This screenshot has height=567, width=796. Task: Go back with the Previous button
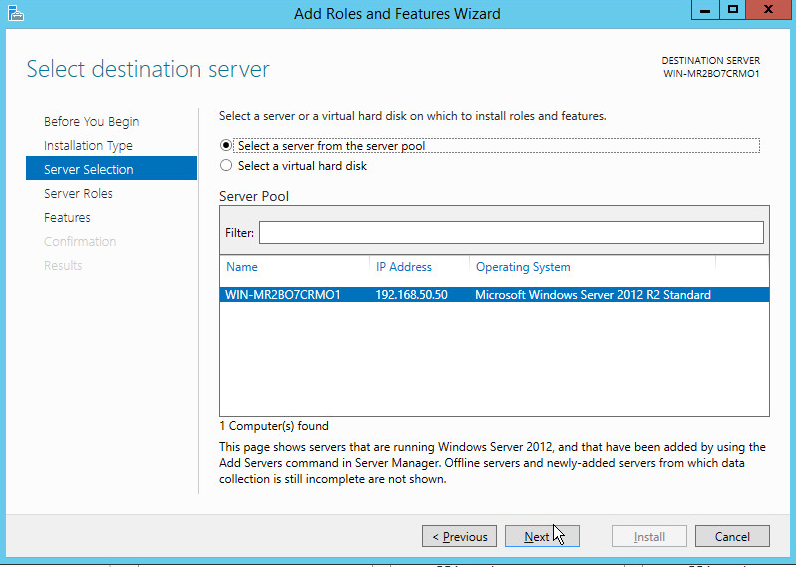(x=459, y=537)
